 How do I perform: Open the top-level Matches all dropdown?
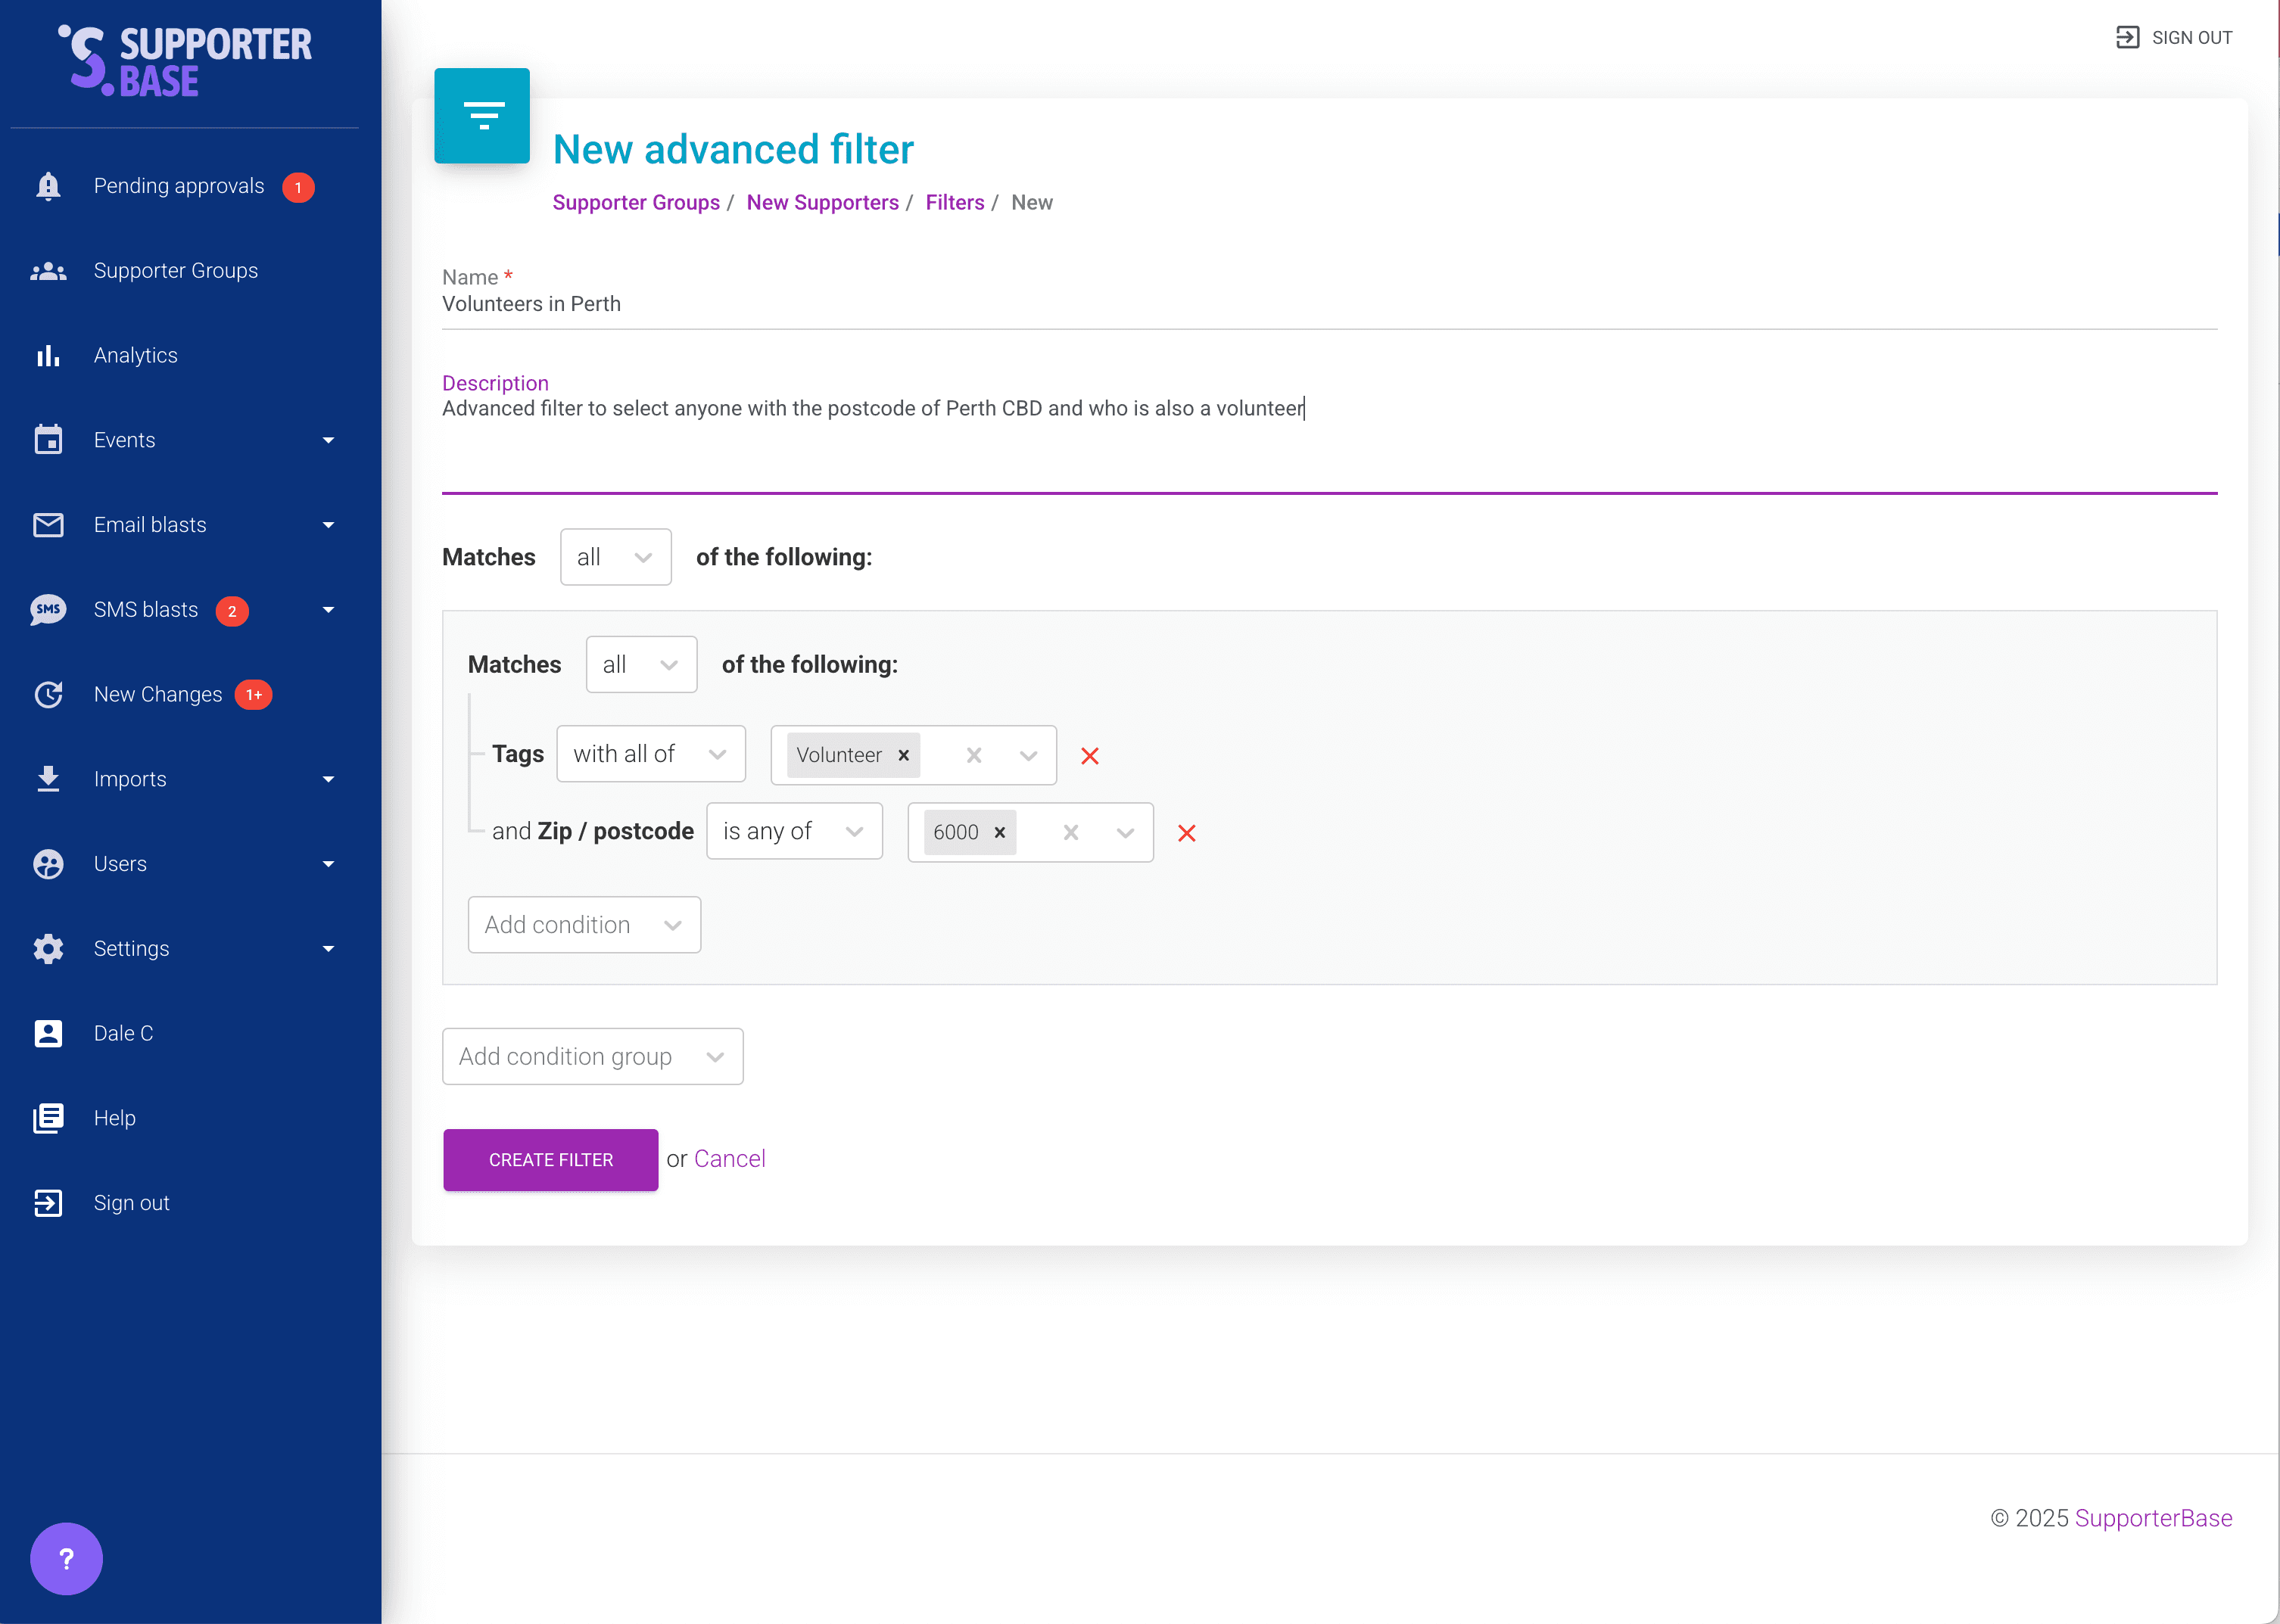[x=615, y=557]
